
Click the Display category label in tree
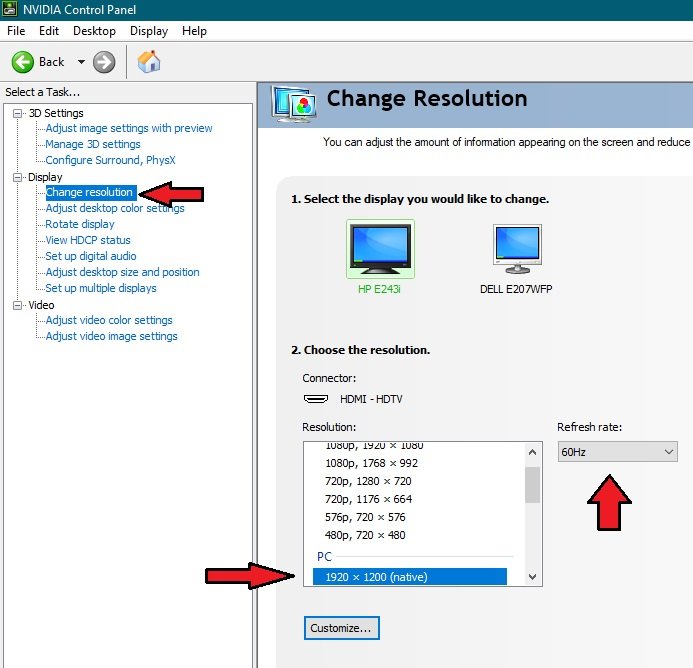point(45,177)
